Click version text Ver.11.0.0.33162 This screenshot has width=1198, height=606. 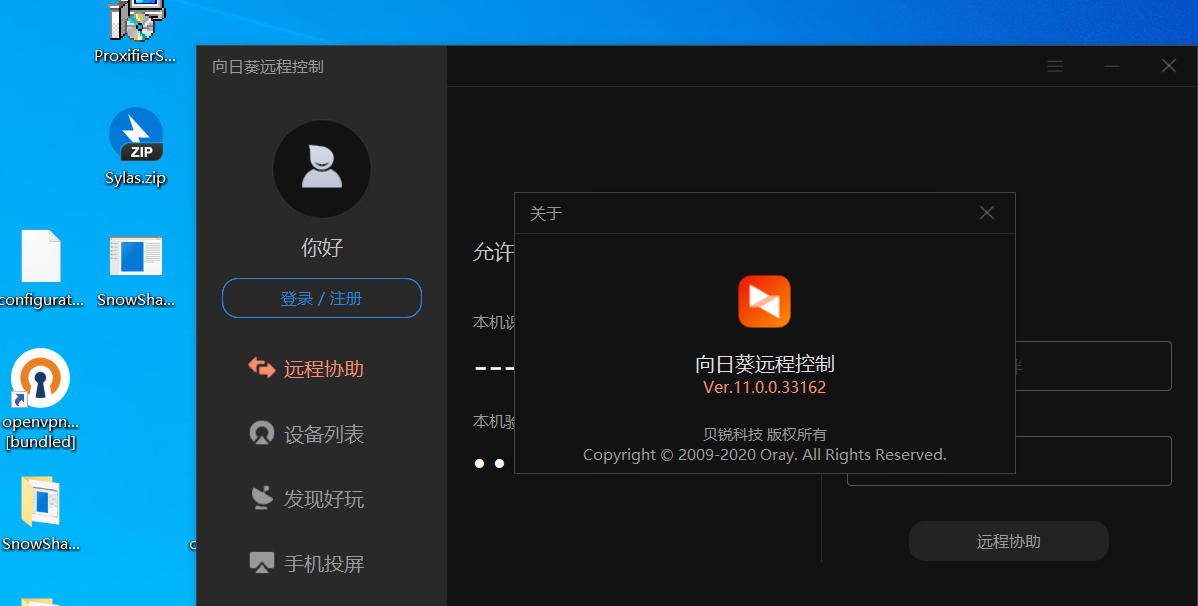[764, 387]
